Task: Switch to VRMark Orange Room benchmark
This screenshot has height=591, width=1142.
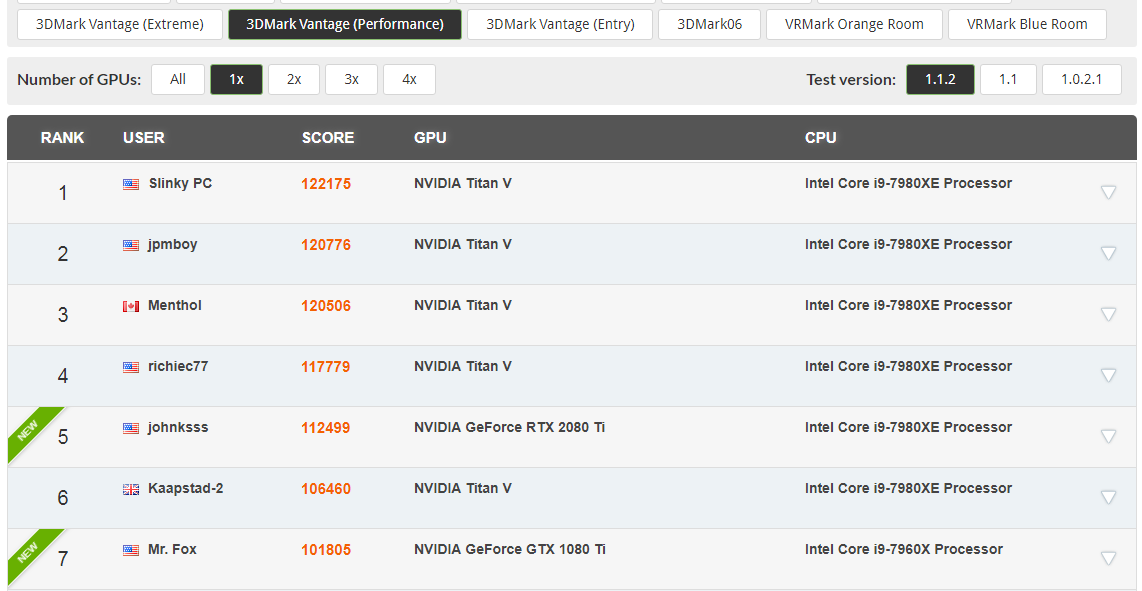Action: tap(854, 24)
